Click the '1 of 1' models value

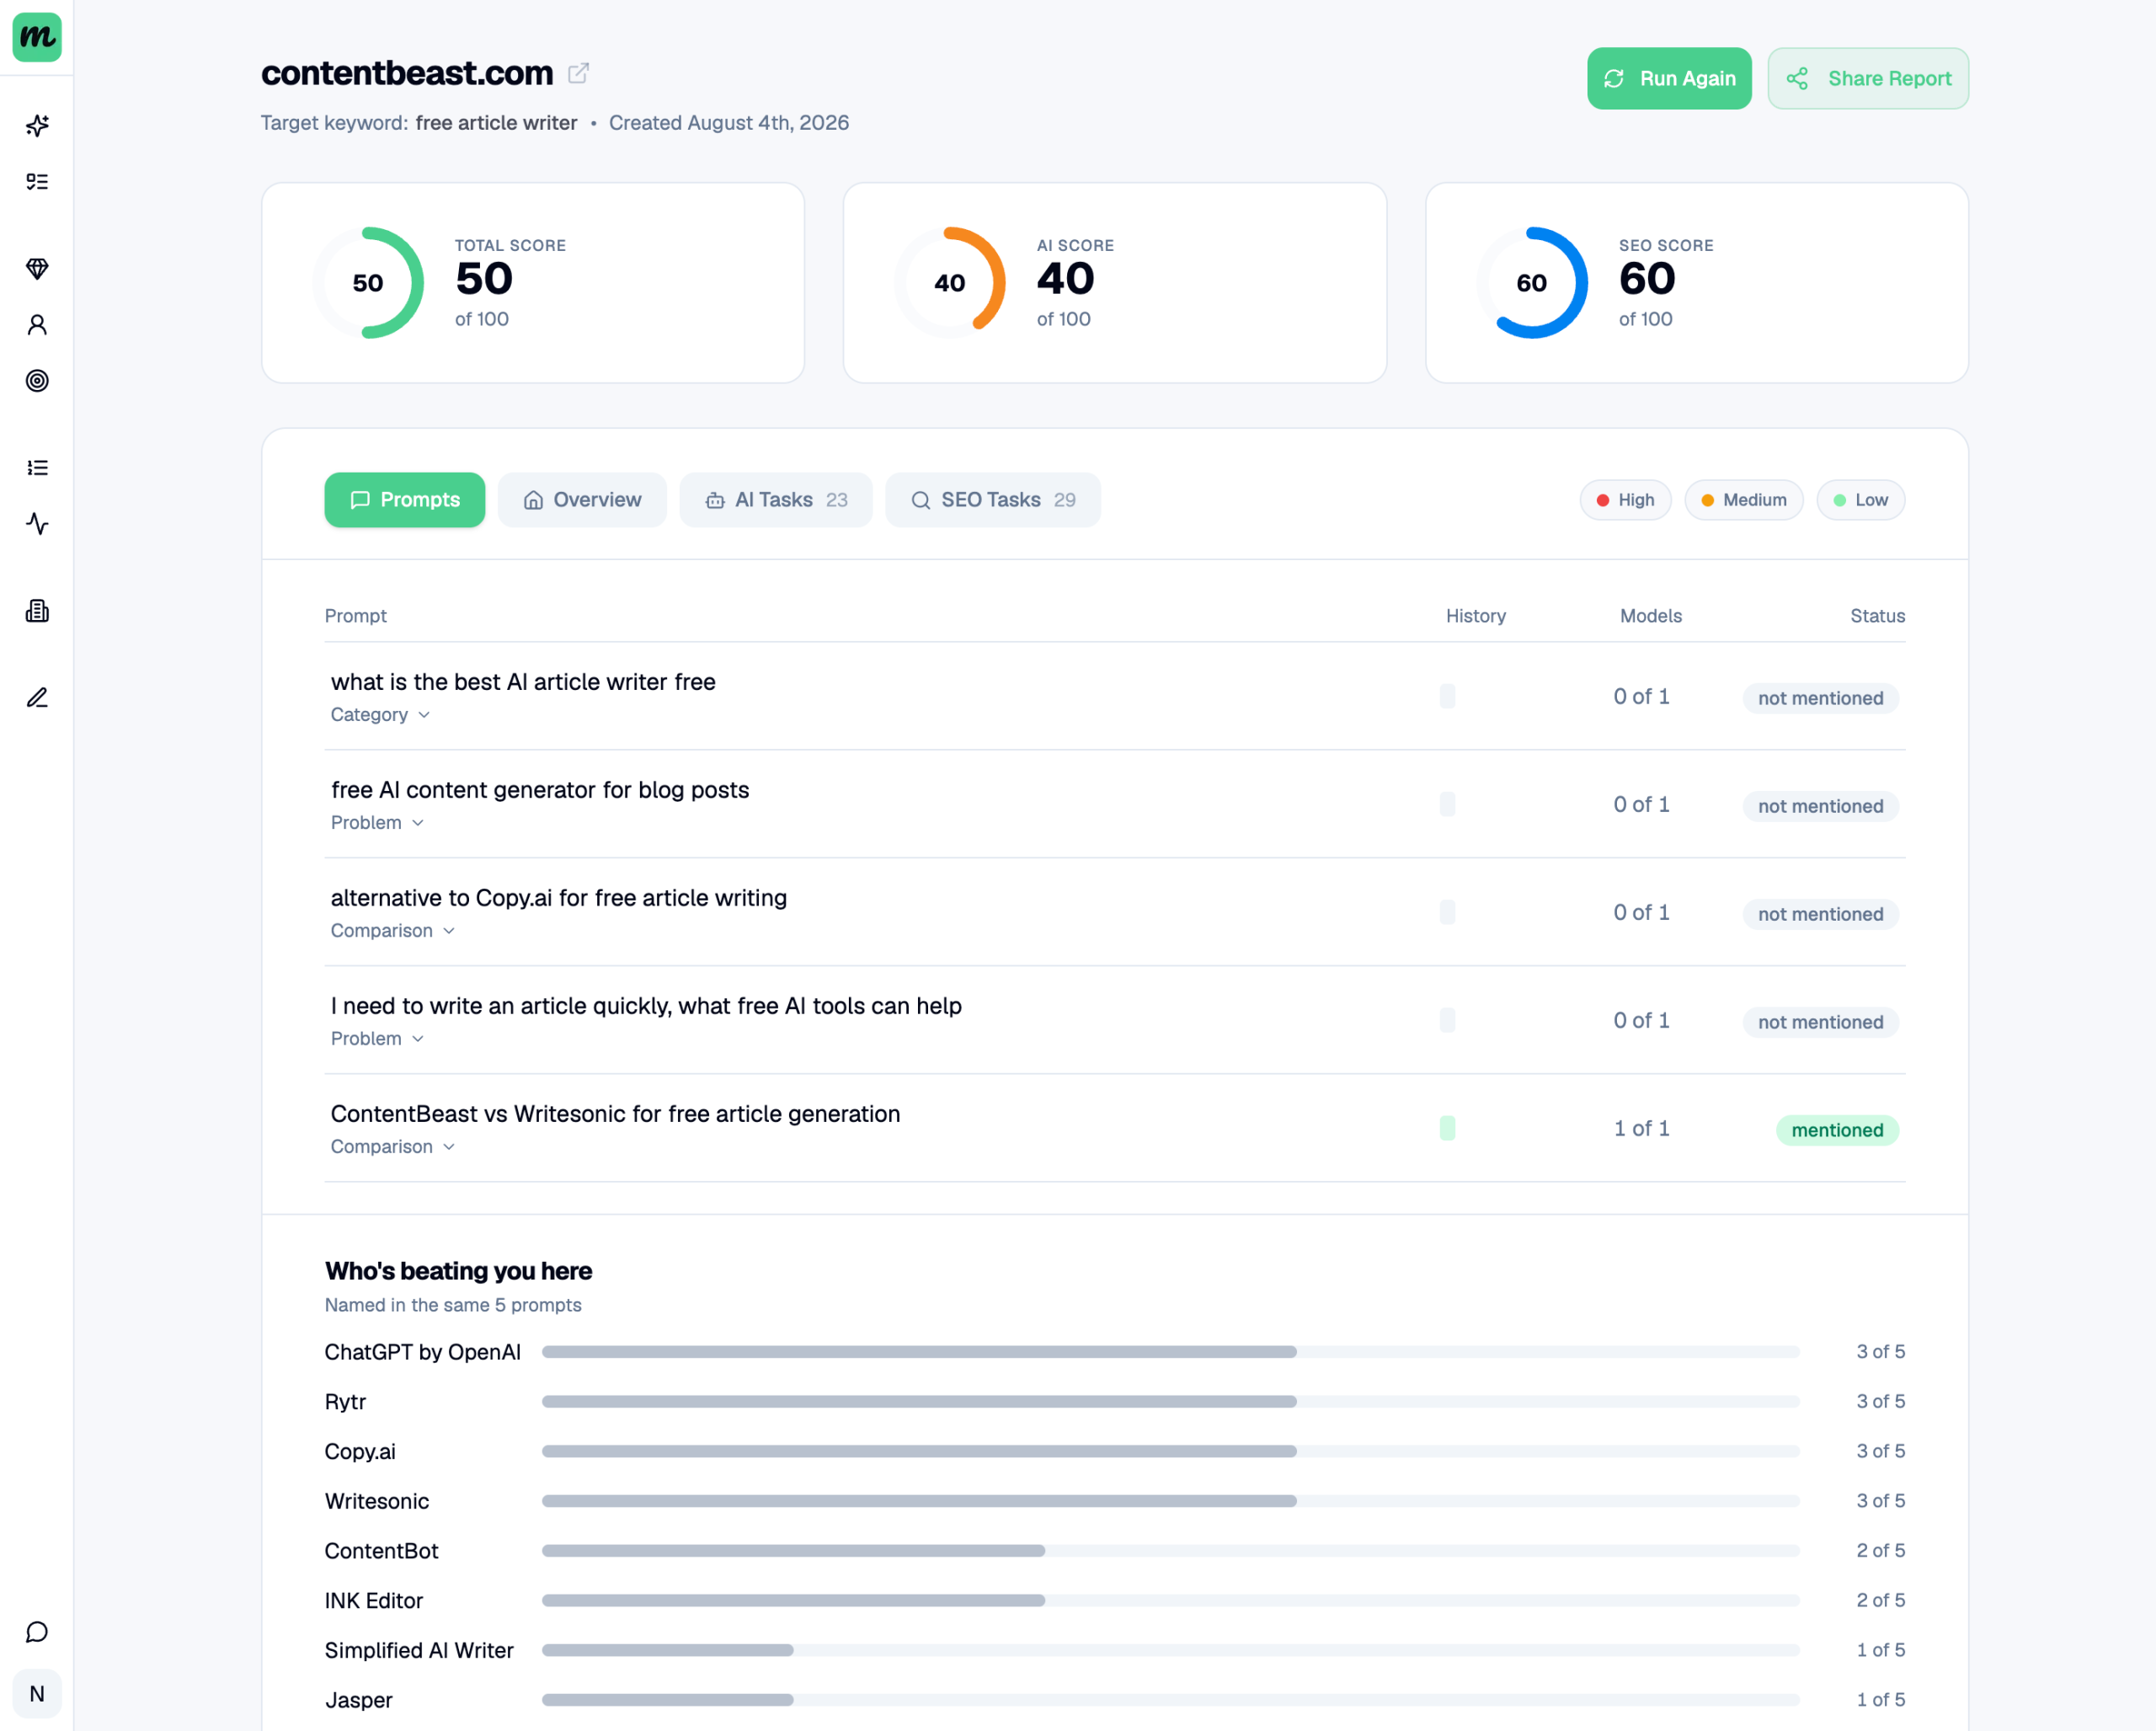[x=1641, y=1128]
